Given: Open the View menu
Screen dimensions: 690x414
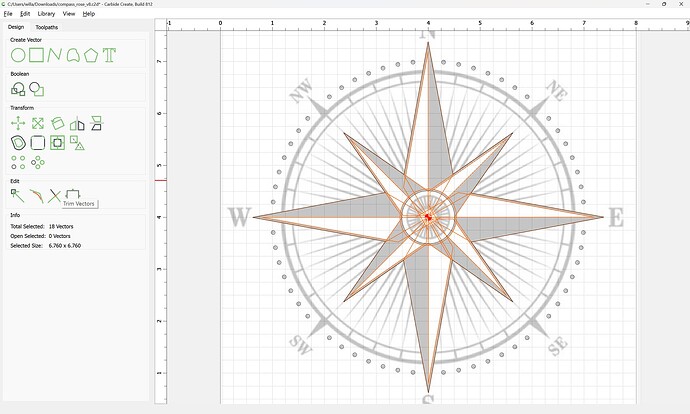Looking at the screenshot, I should point(69,14).
